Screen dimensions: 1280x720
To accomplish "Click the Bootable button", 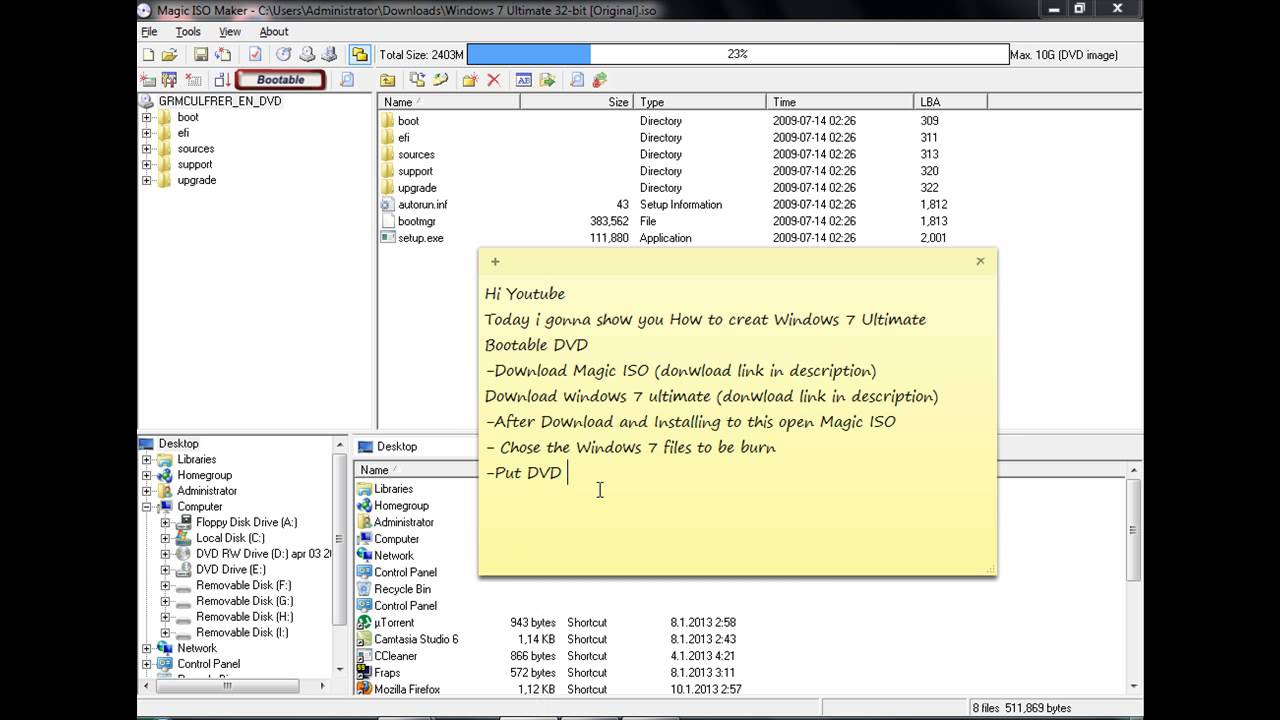I will coord(280,80).
